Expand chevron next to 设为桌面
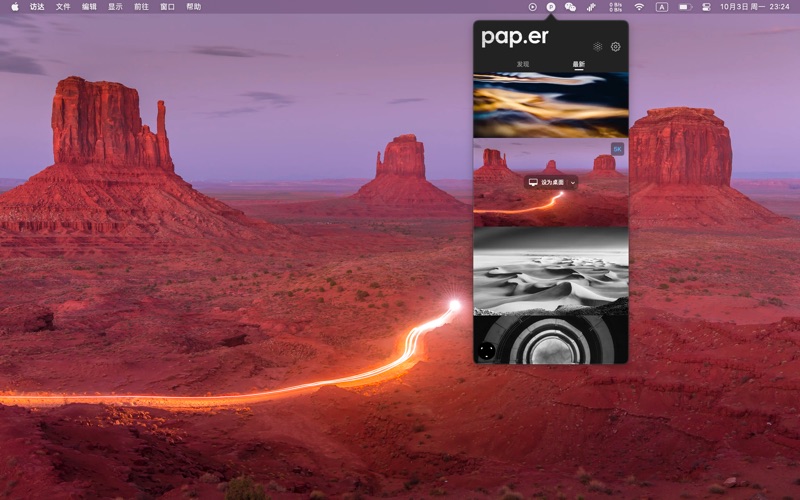 (573, 183)
